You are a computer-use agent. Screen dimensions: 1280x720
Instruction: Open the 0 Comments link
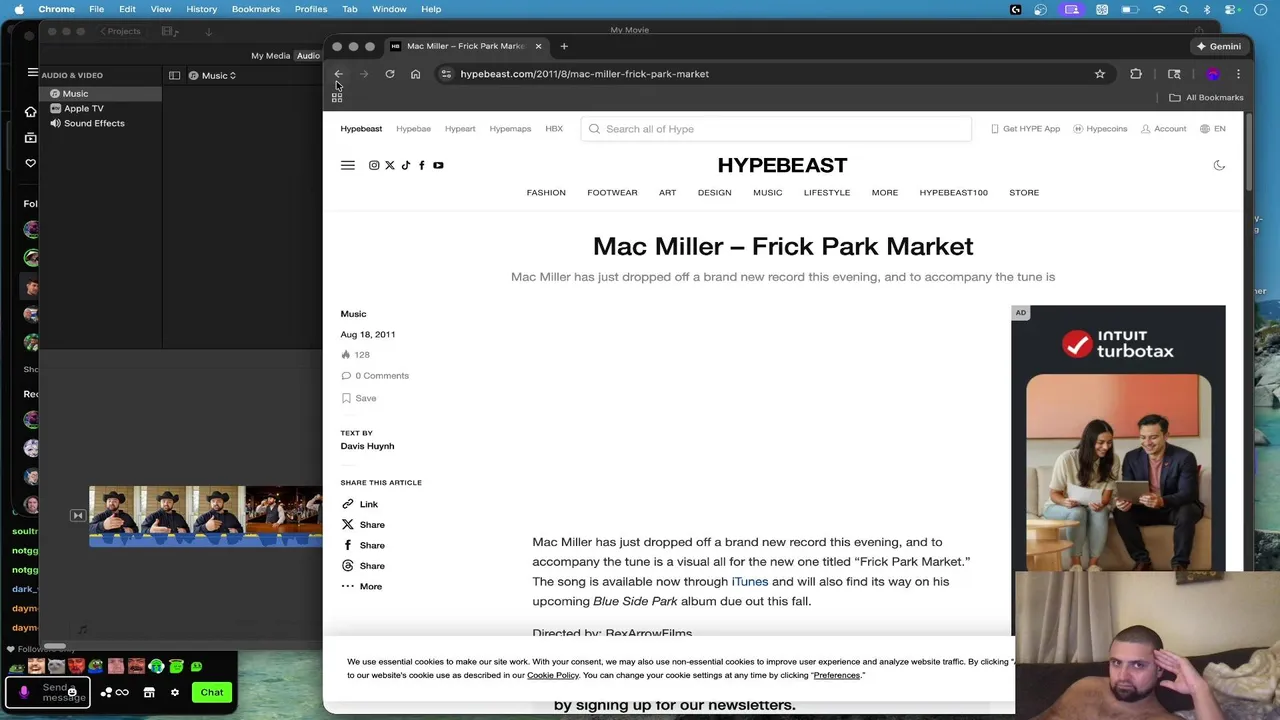(x=375, y=376)
